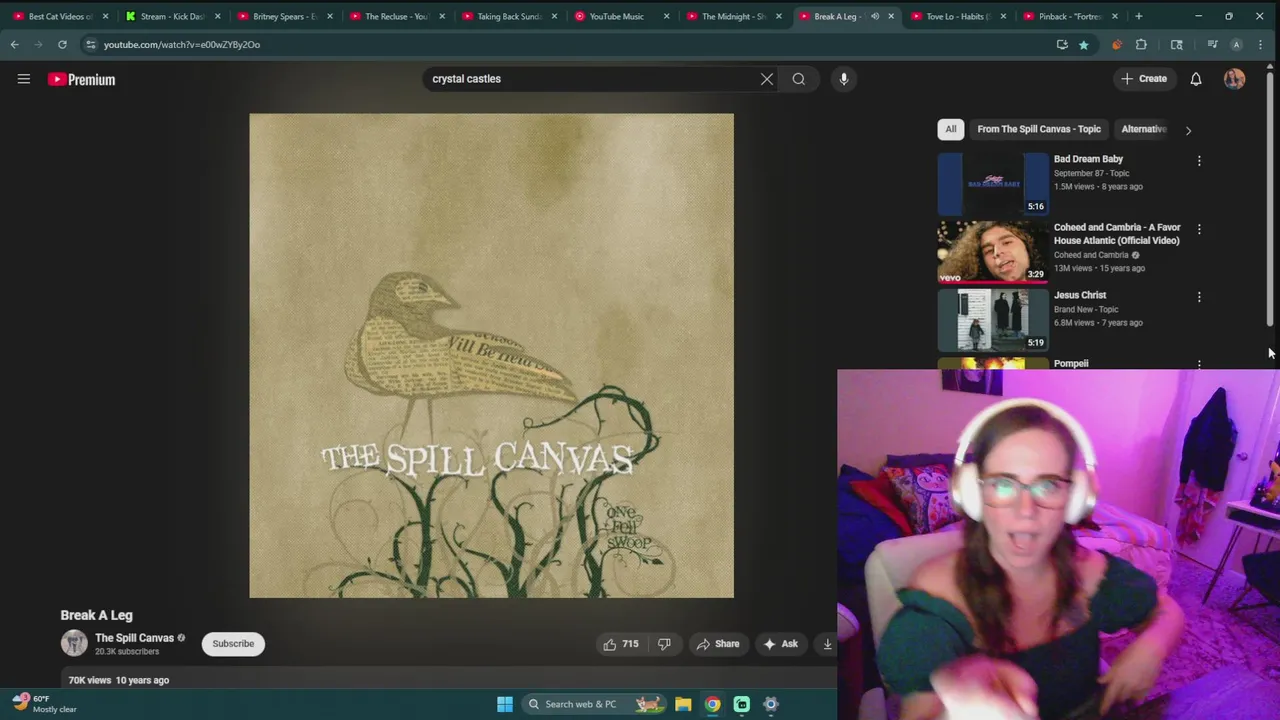
Task: Play Bad Dream Baby thumbnail
Action: [x=993, y=183]
